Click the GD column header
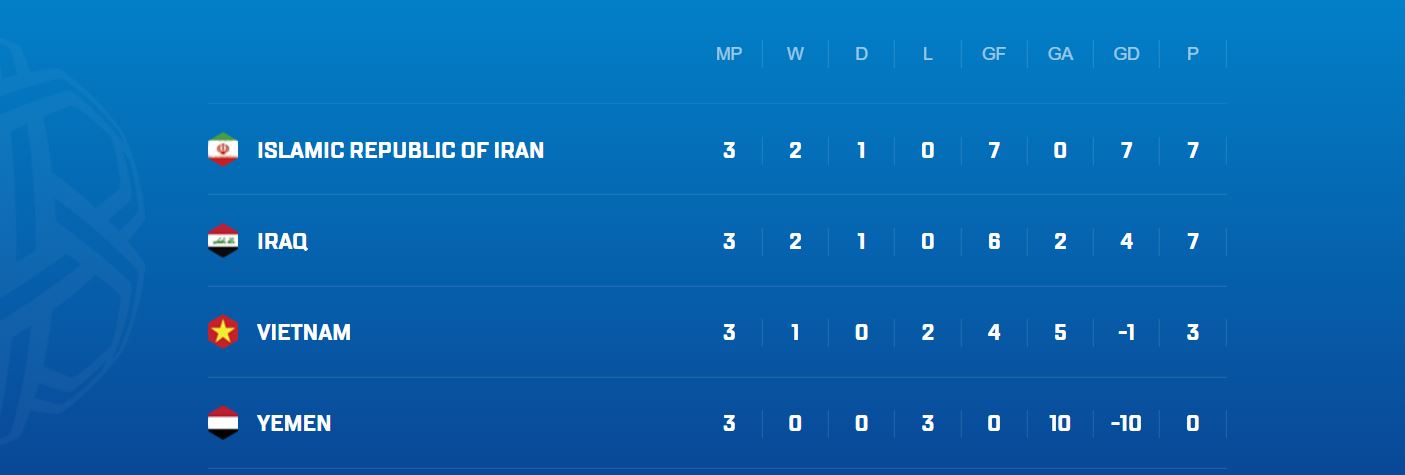The height and width of the screenshot is (475, 1405). pos(1126,54)
